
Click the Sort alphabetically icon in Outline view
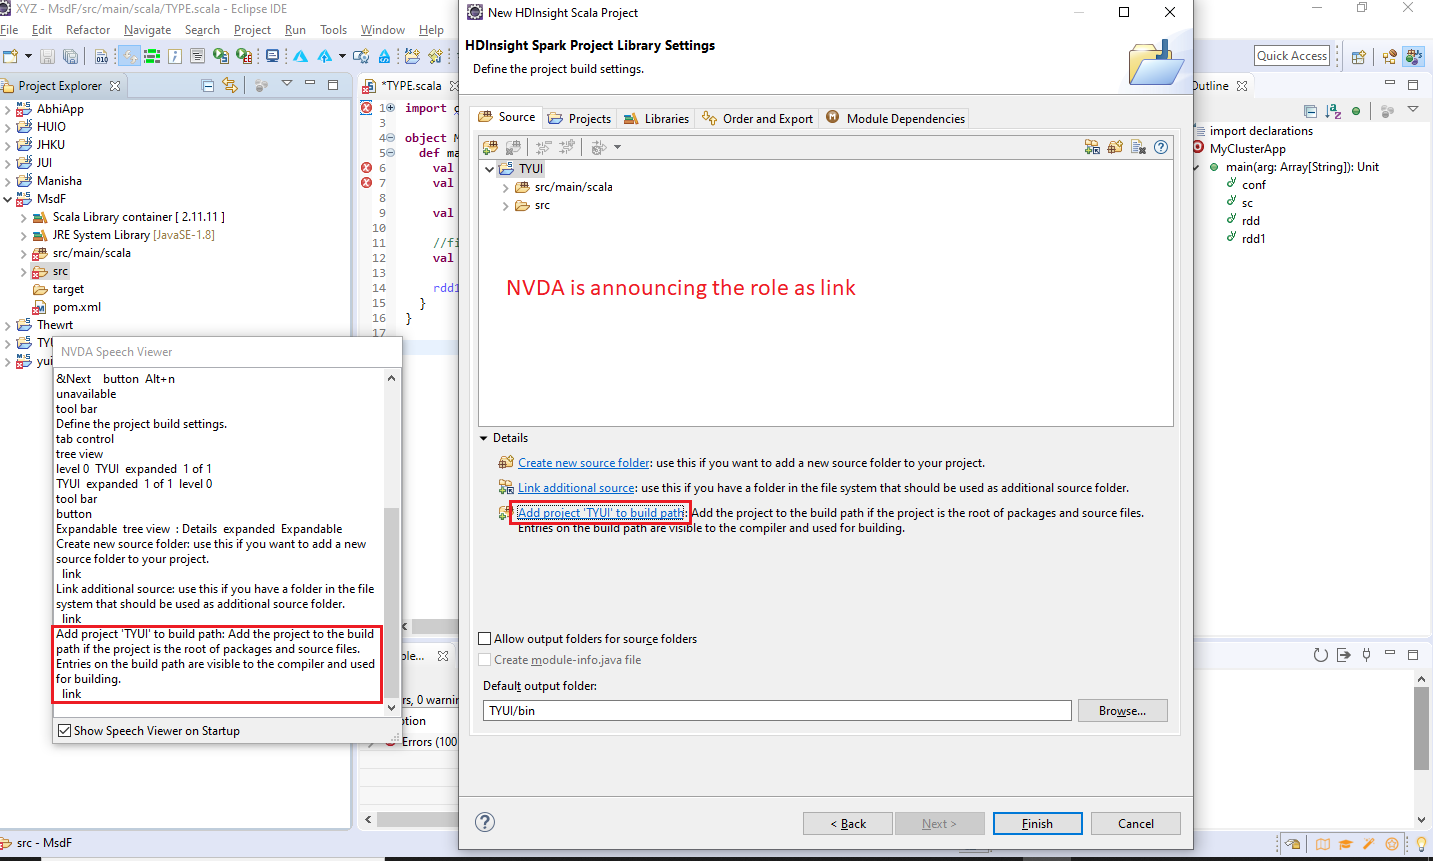click(1333, 111)
